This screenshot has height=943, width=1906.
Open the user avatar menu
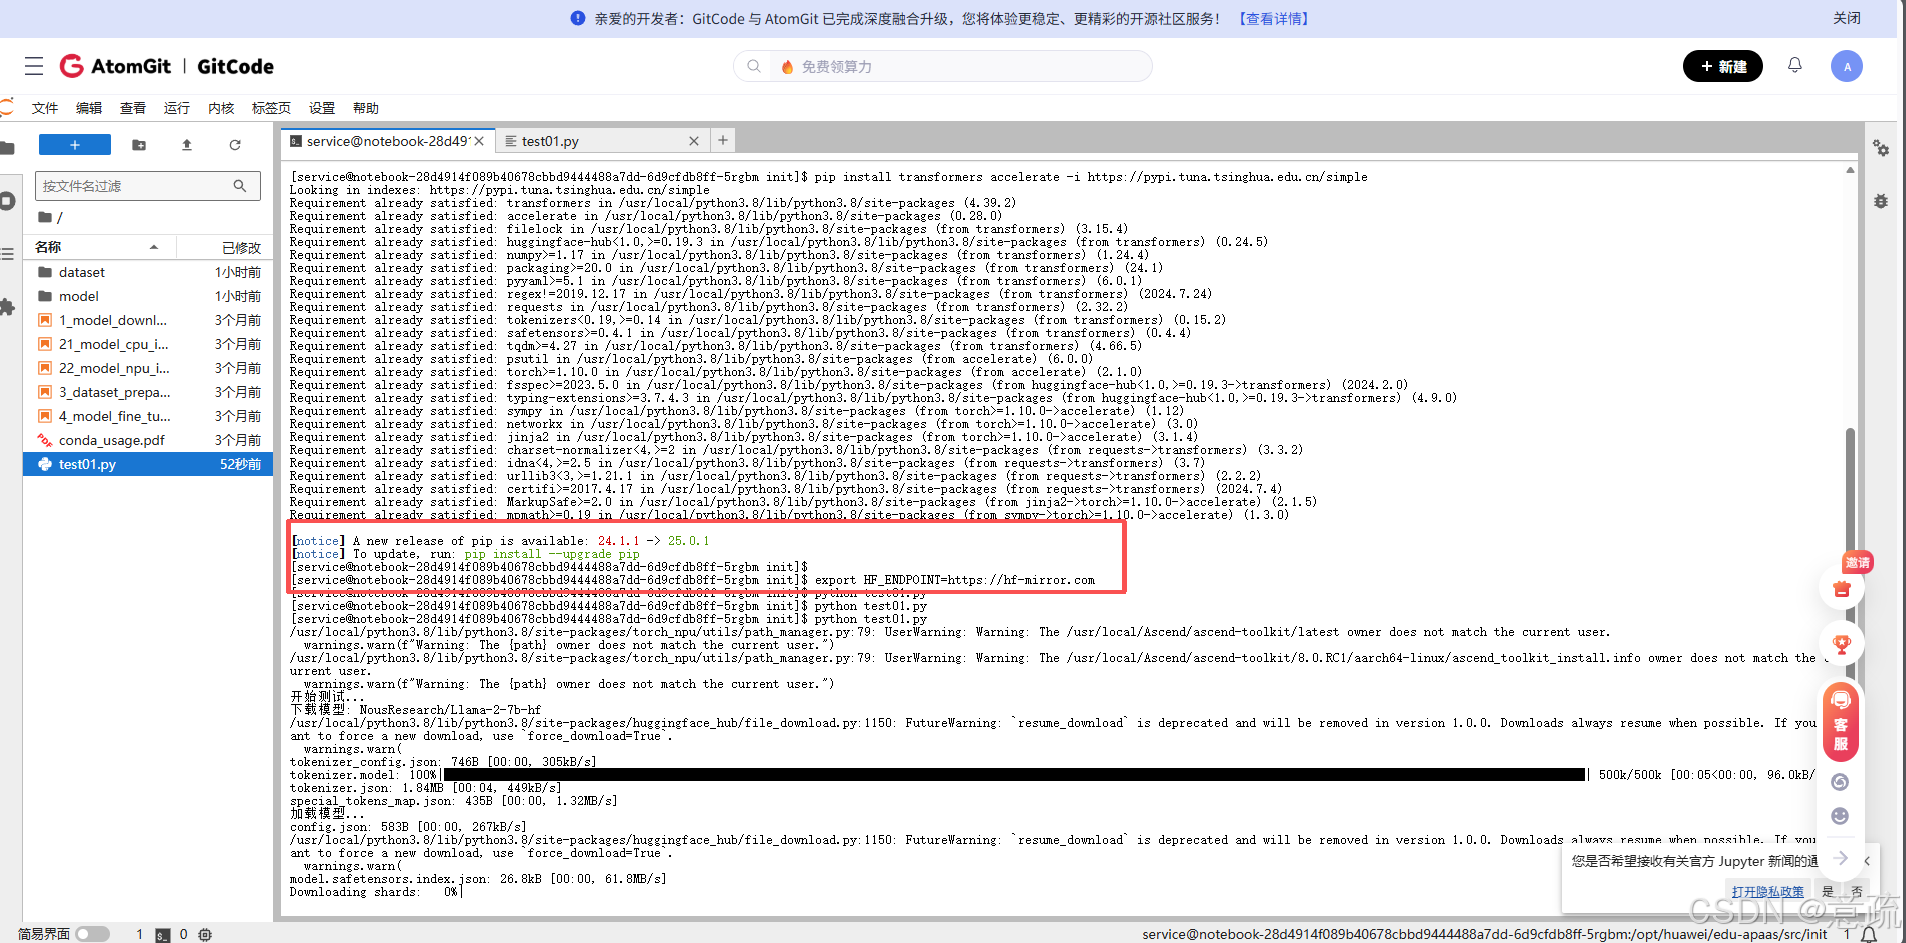pyautogui.click(x=1846, y=66)
